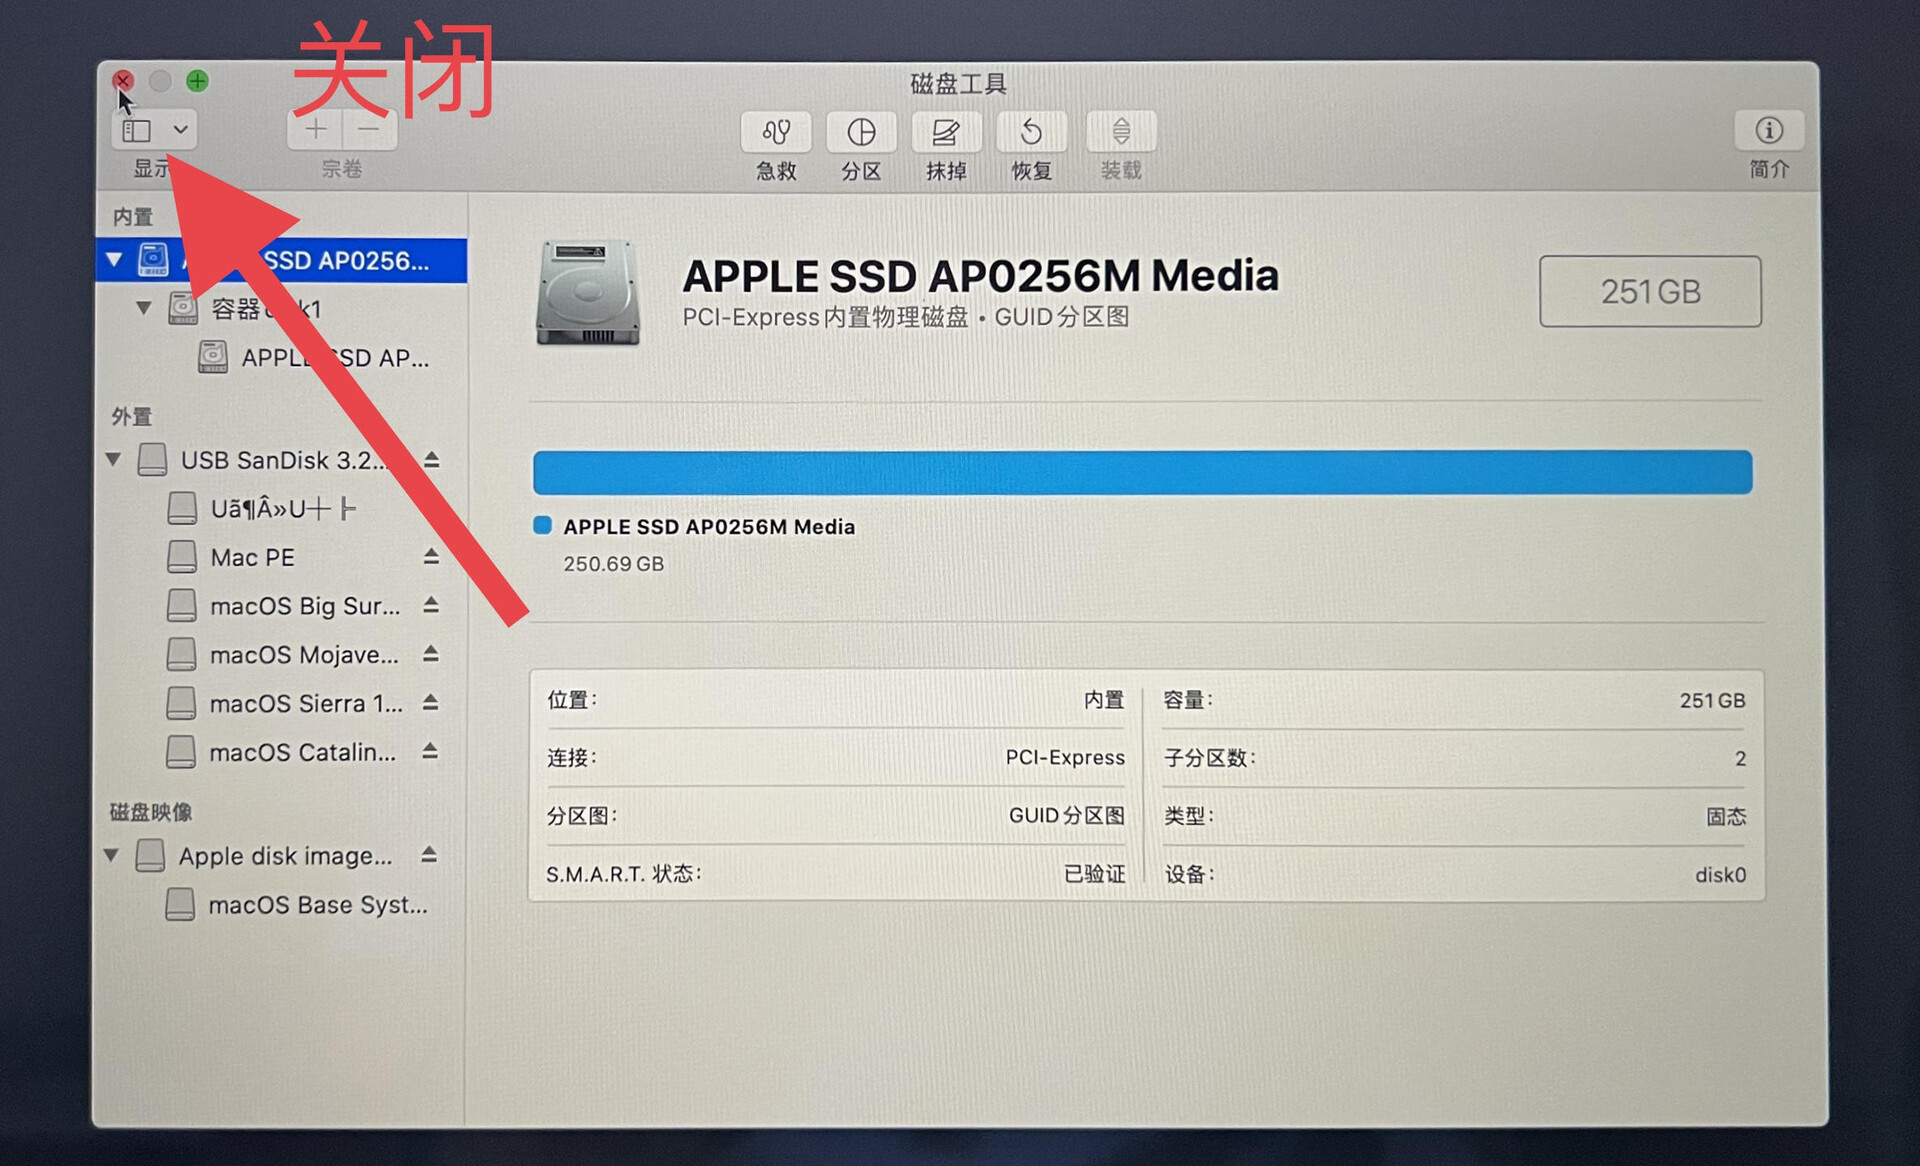The image size is (1920, 1166).
Task: Click the First Aid (急救) toolbar icon
Action: click(776, 132)
